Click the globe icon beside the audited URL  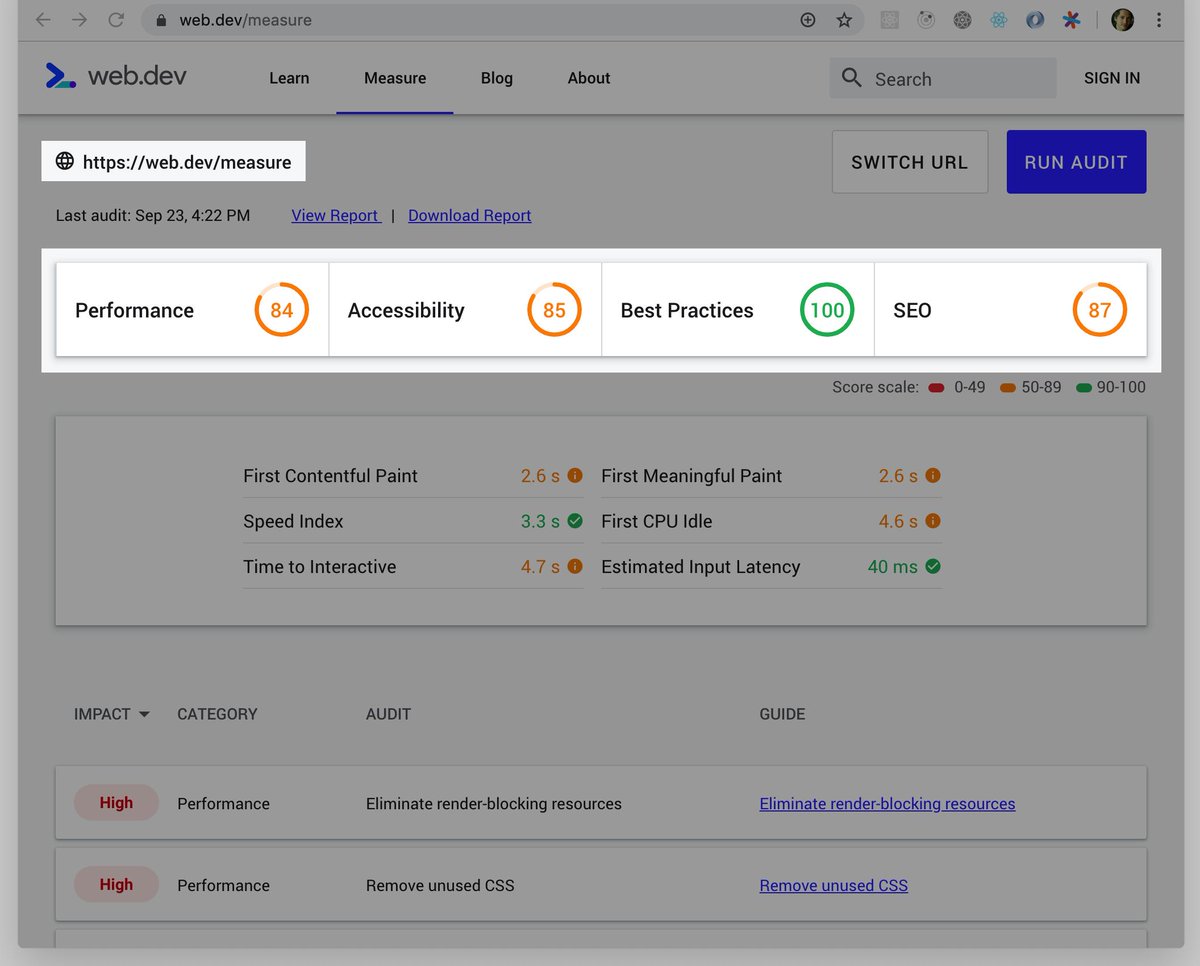(64, 161)
